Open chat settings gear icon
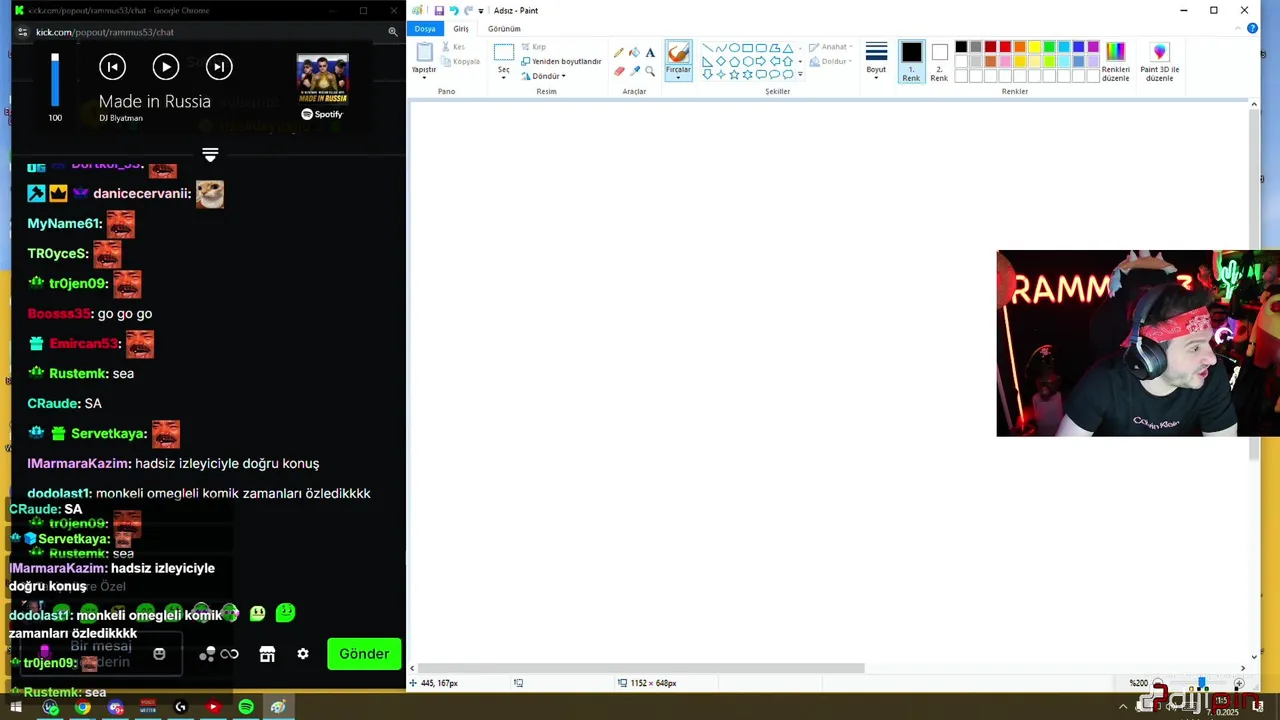 click(x=303, y=654)
